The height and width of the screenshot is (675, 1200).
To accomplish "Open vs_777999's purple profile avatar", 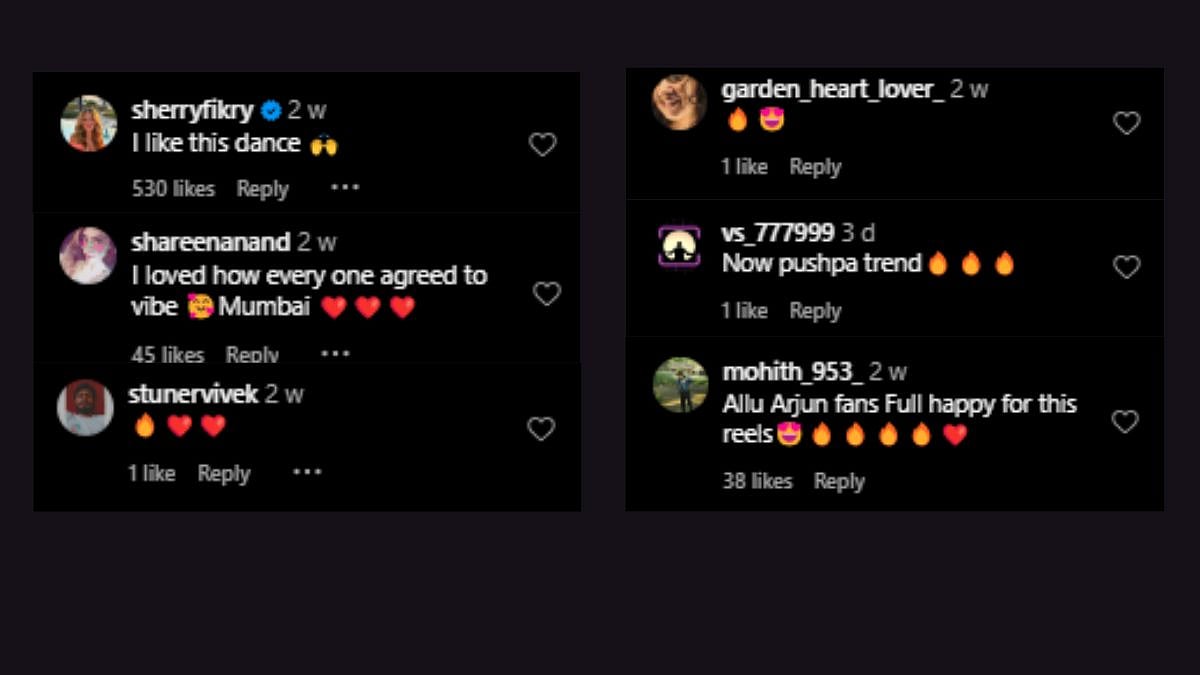I will pos(680,246).
